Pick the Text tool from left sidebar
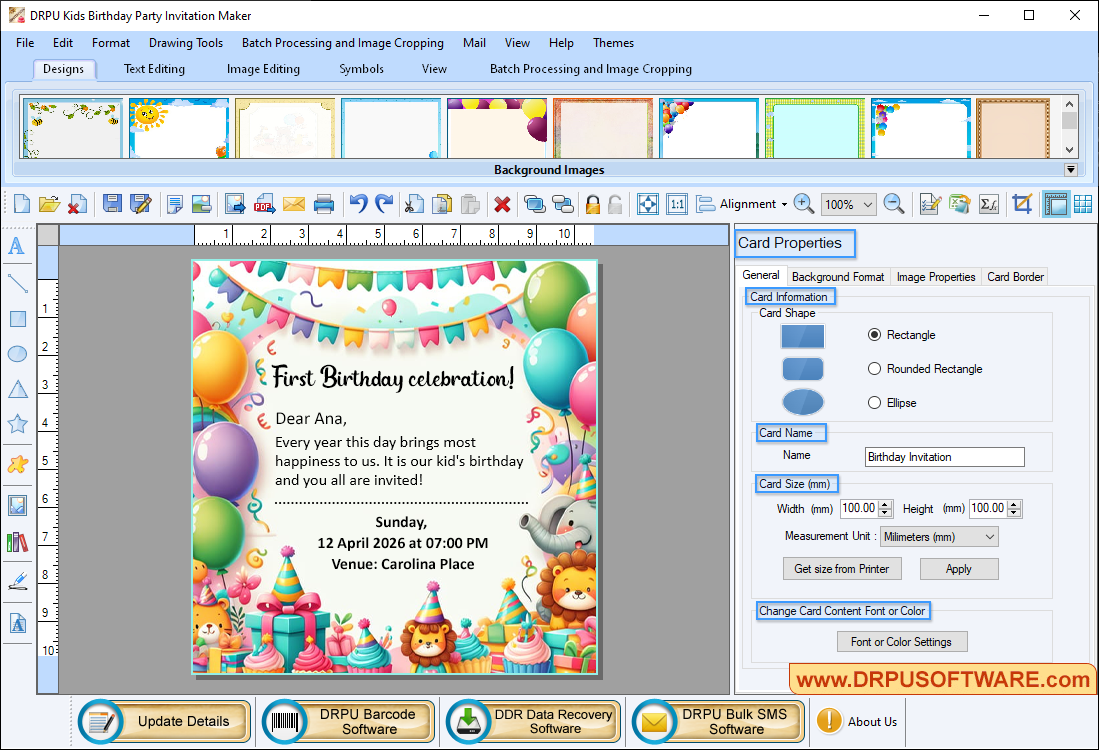This screenshot has width=1099, height=750. 16,247
